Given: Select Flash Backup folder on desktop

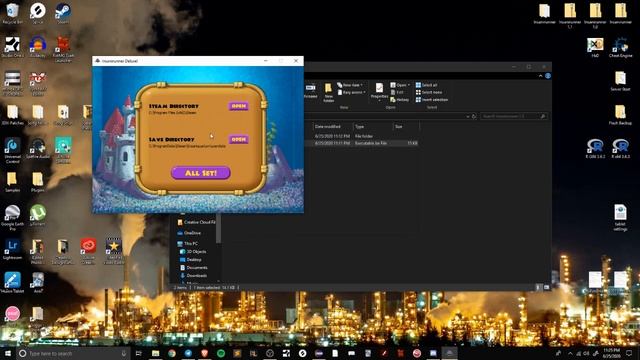Looking at the screenshot, I should 620,114.
